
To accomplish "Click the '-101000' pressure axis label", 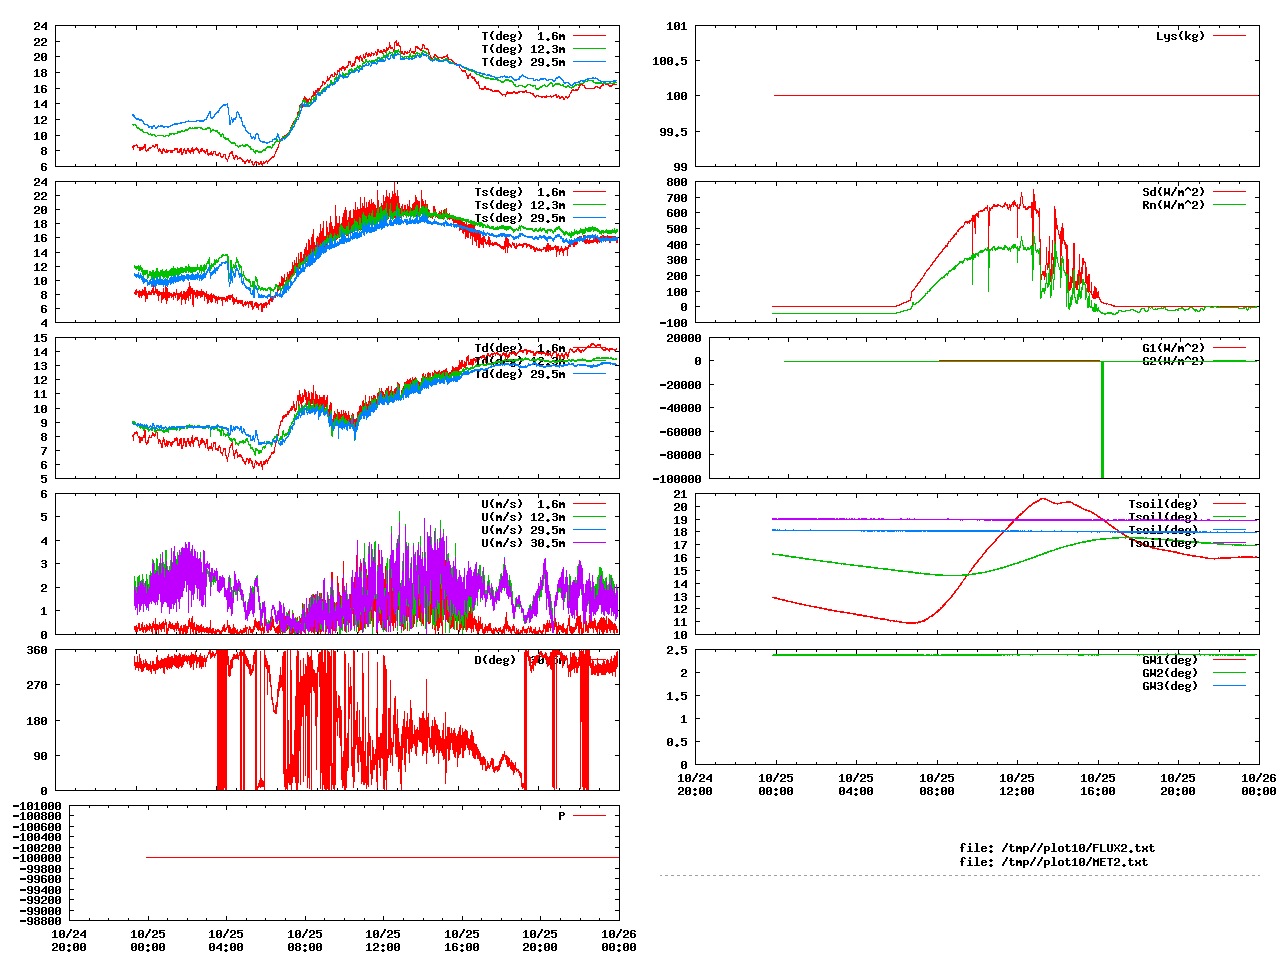I will 37,806.
